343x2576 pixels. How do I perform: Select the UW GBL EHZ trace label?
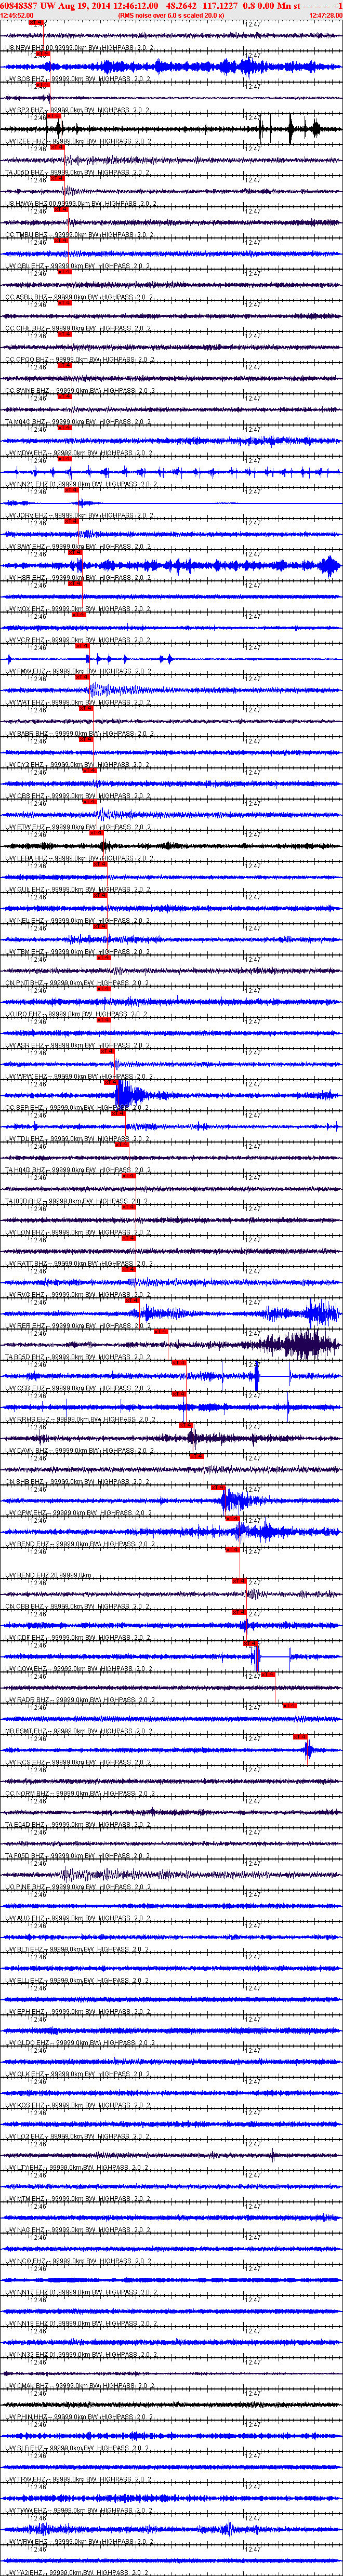[78, 266]
